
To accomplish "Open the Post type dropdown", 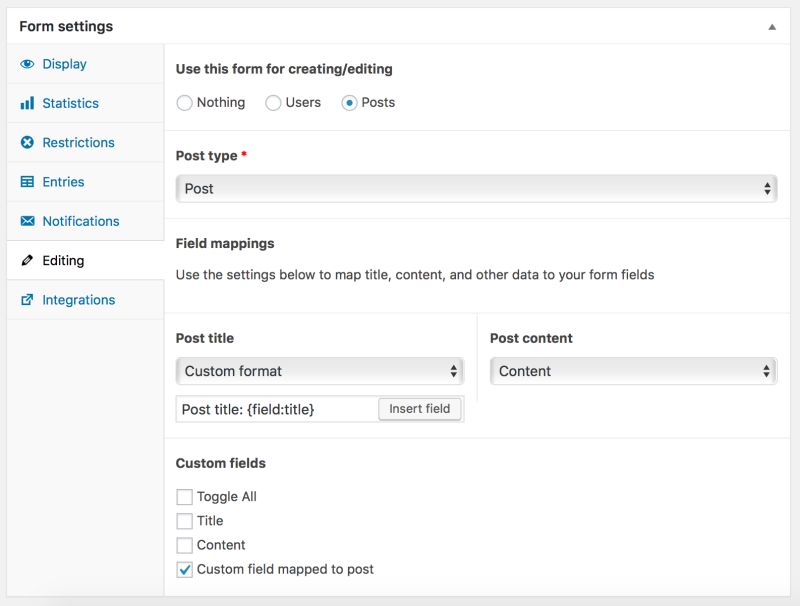I will pos(476,187).
